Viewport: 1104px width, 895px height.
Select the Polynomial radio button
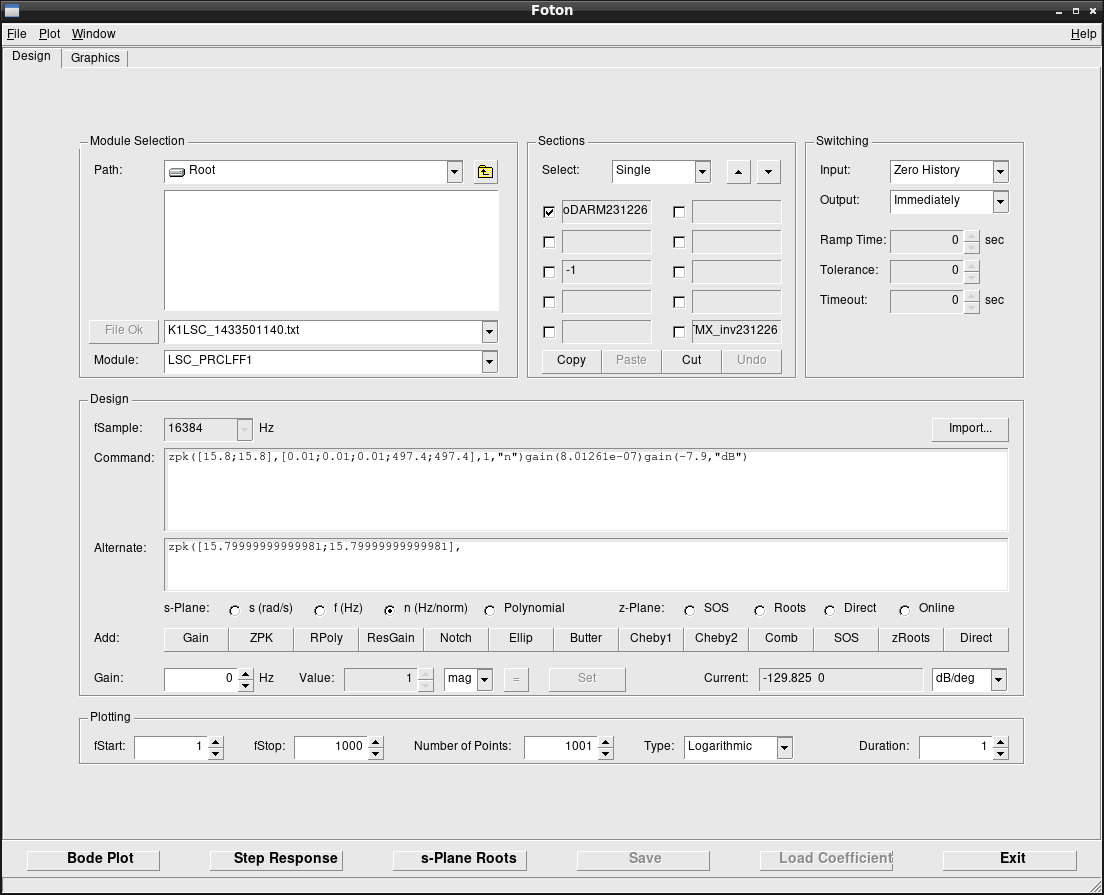(x=489, y=610)
